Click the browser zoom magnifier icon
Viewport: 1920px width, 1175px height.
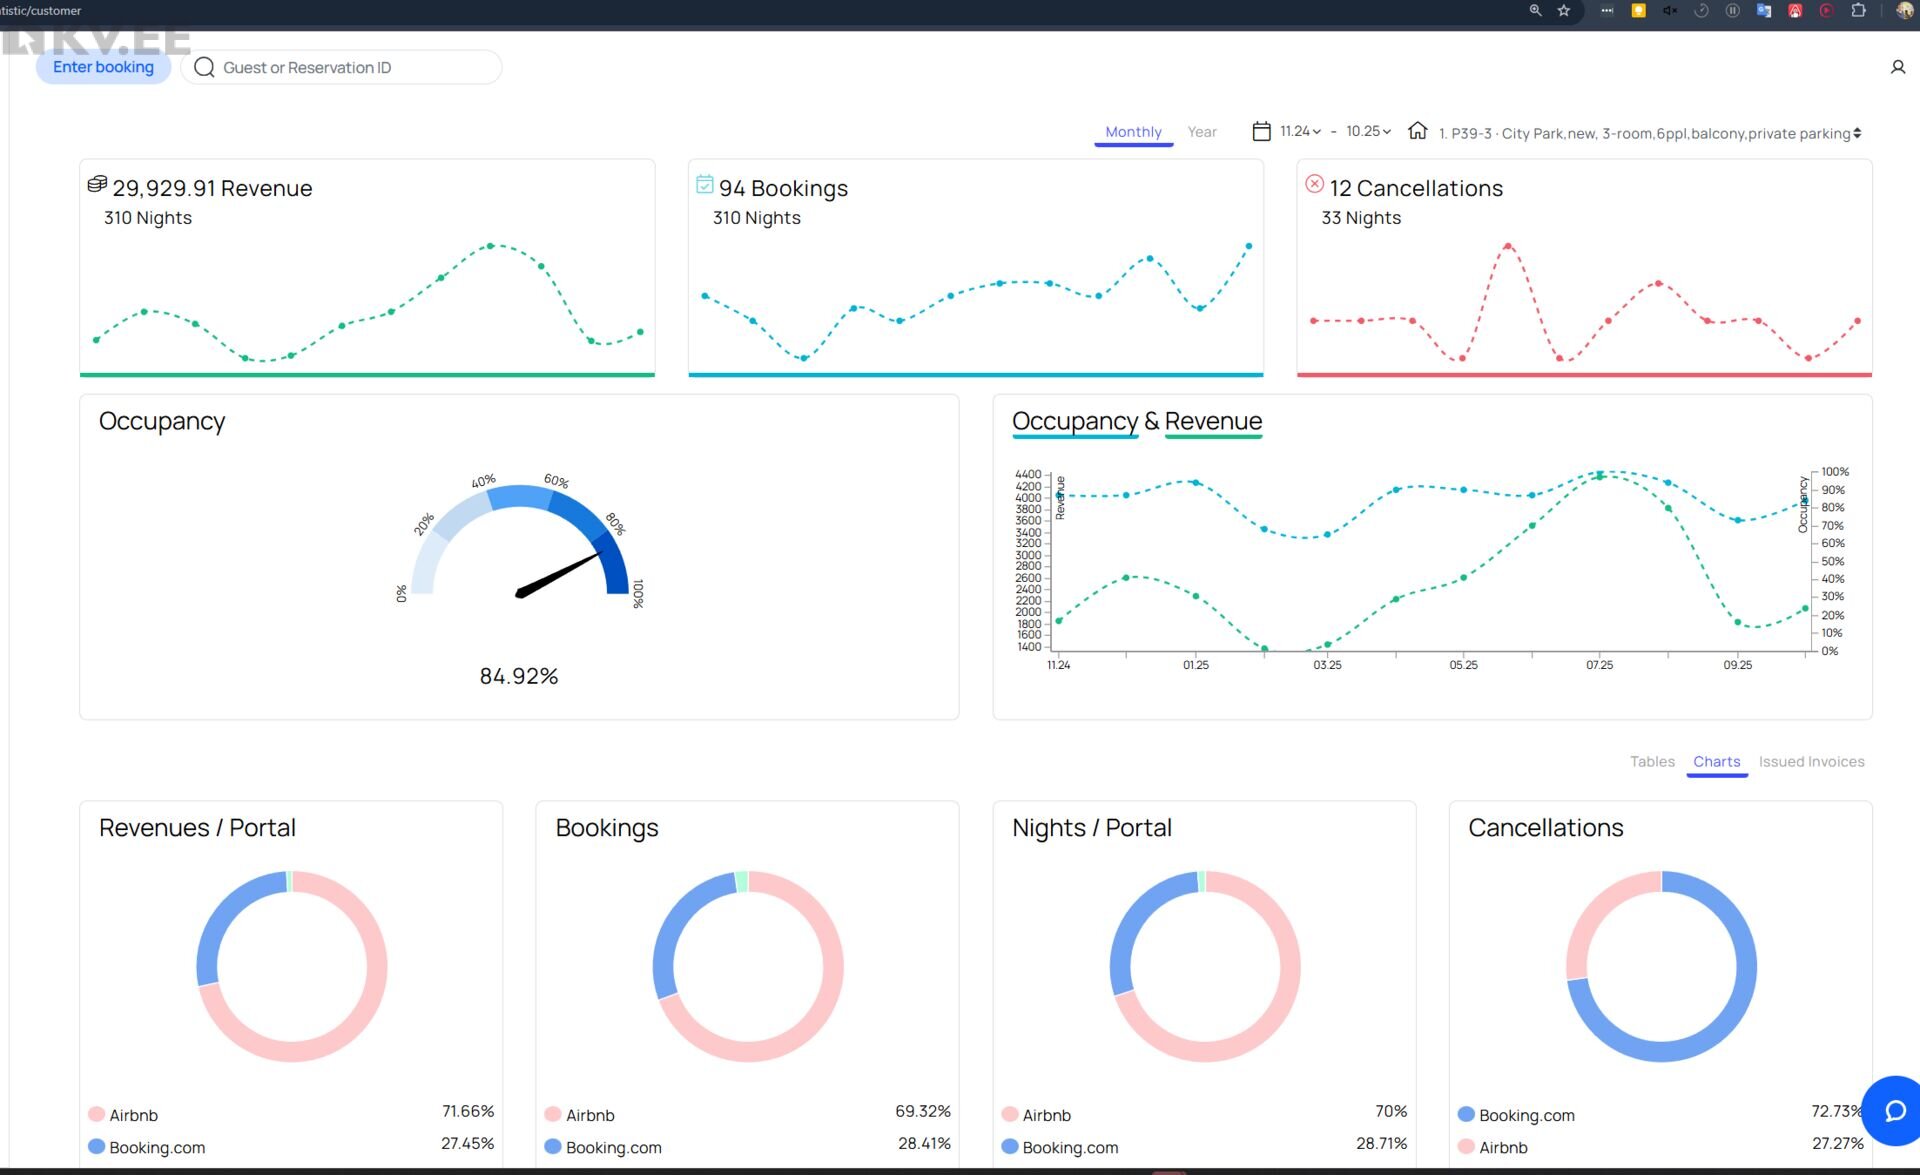[x=1535, y=11]
